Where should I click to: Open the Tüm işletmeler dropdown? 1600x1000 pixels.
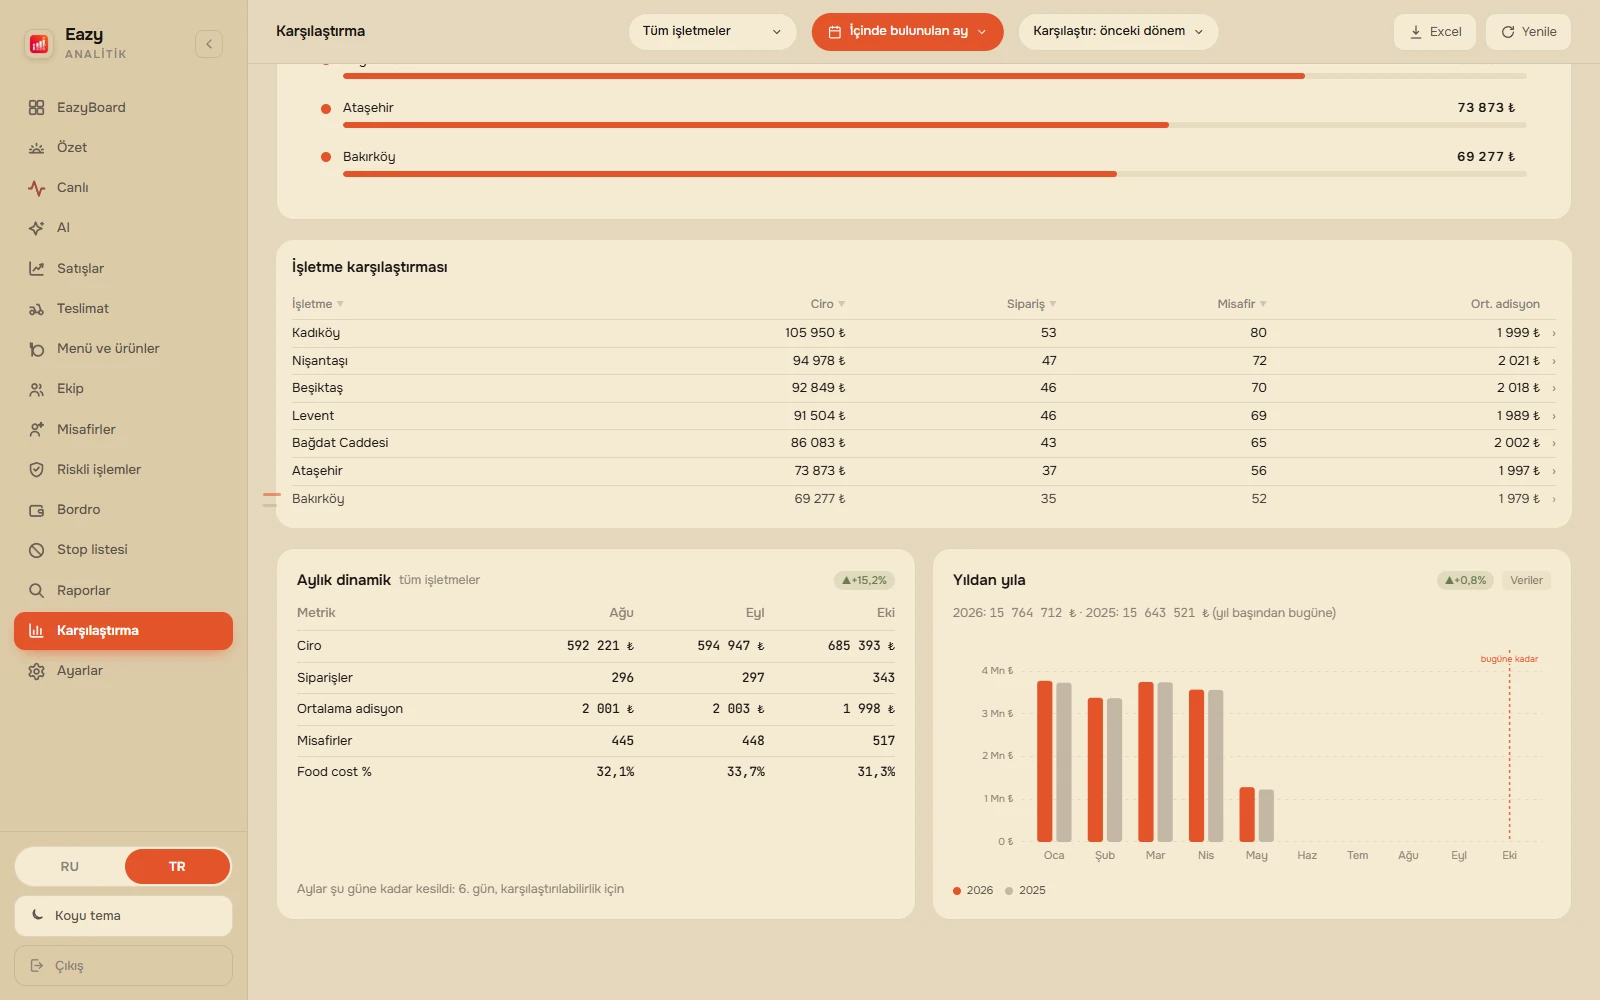pyautogui.click(x=712, y=32)
